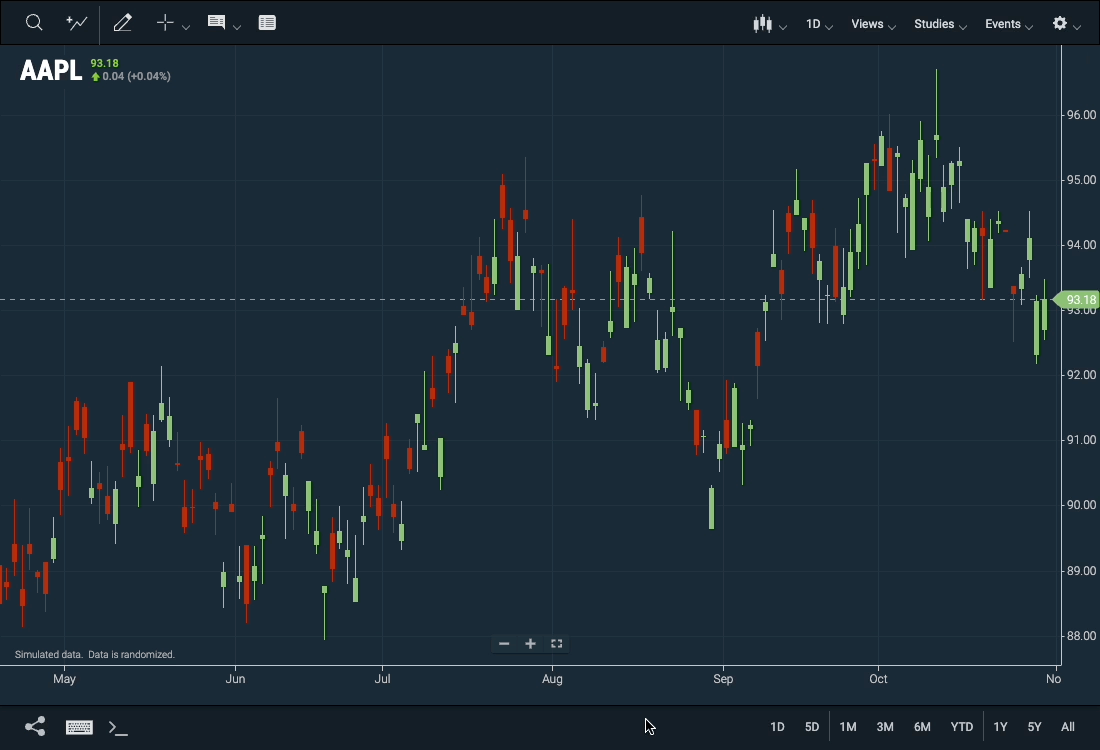
Task: Open the command line prompt icon
Action: (119, 728)
